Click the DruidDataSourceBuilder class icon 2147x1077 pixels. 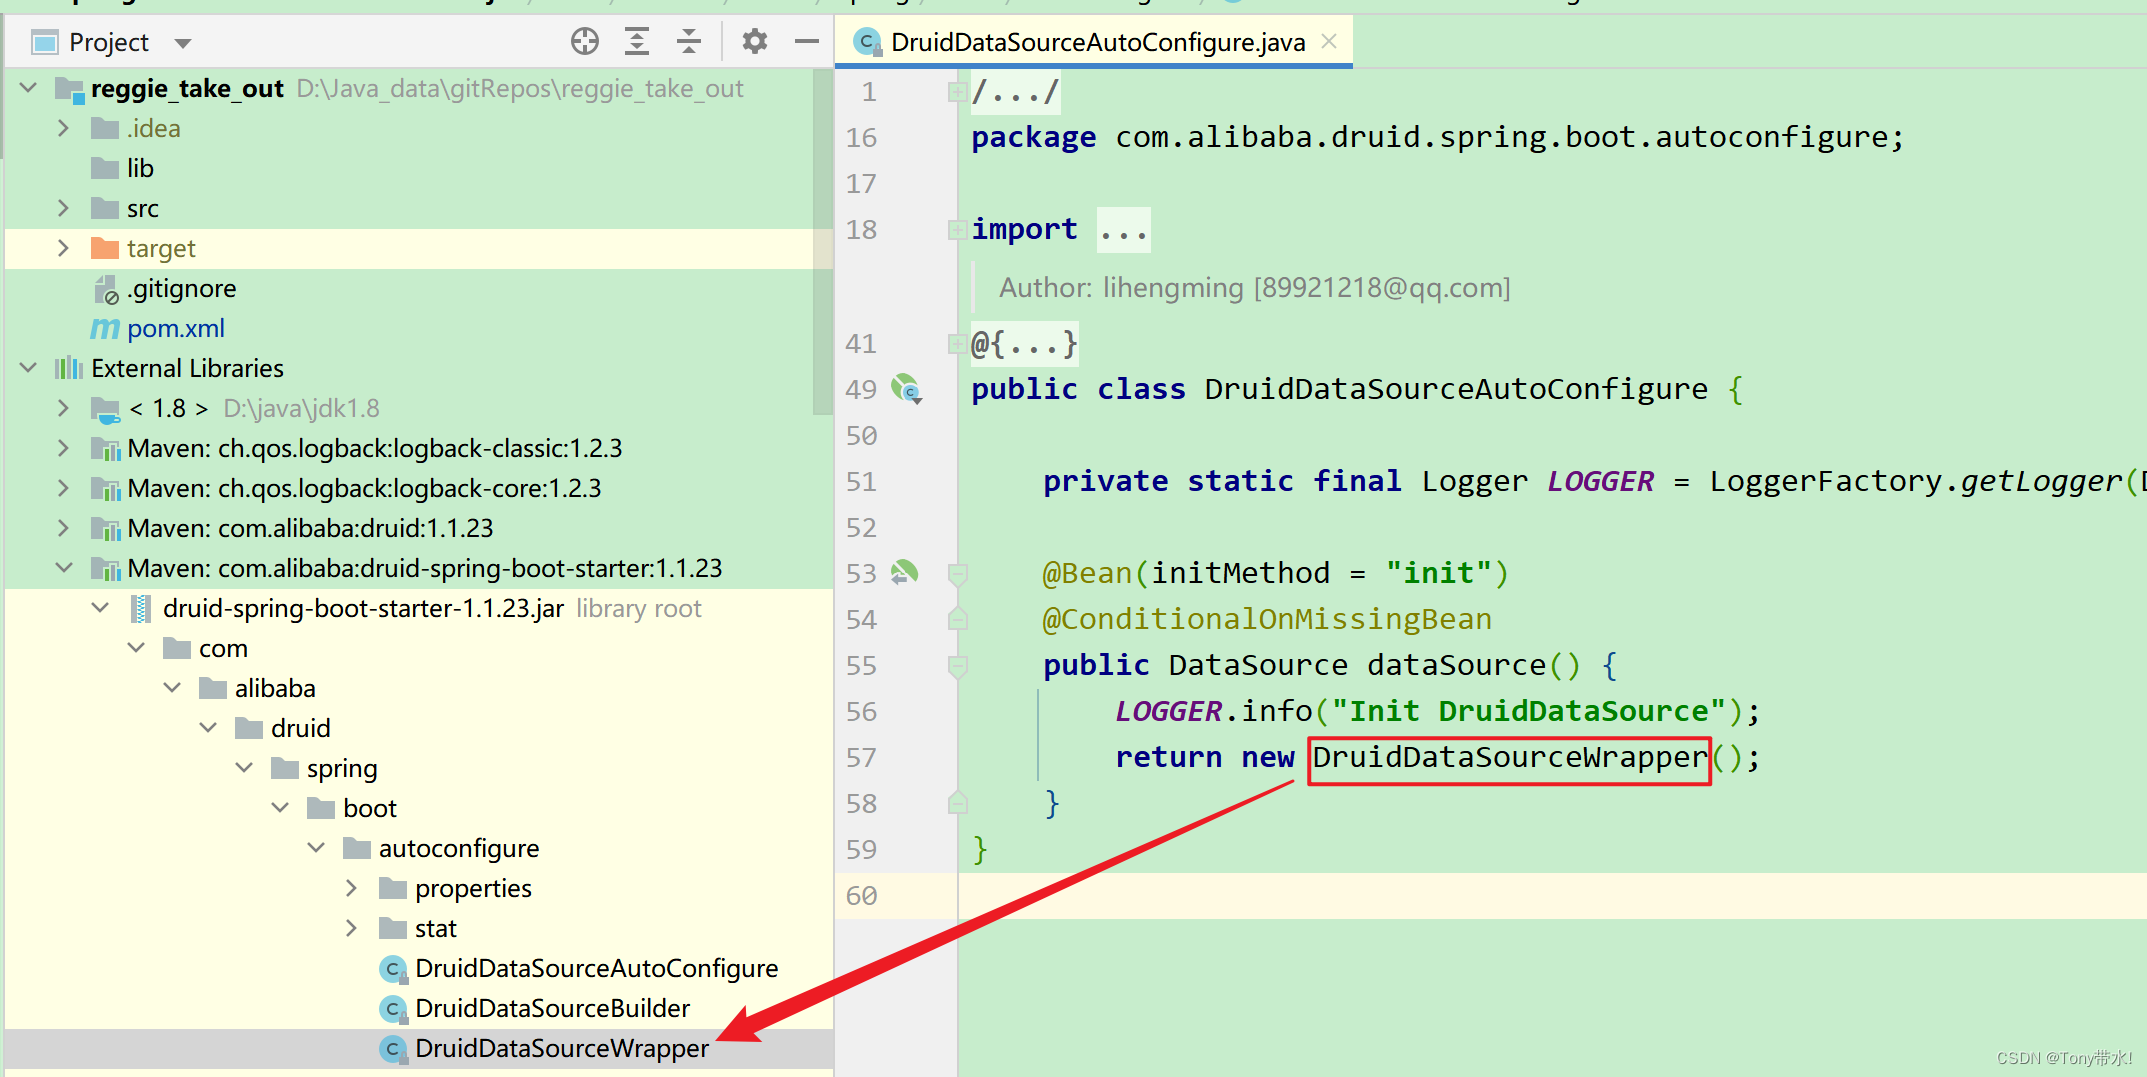click(393, 1009)
